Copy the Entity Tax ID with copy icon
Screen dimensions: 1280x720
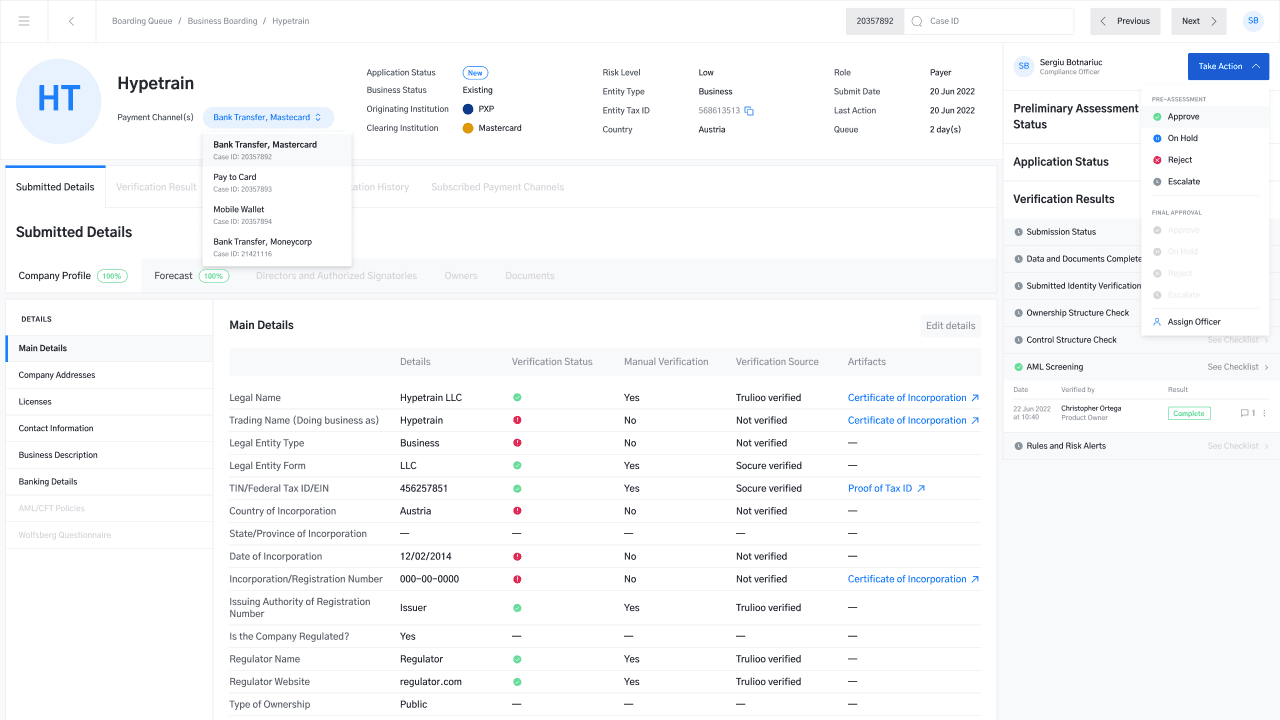point(749,111)
